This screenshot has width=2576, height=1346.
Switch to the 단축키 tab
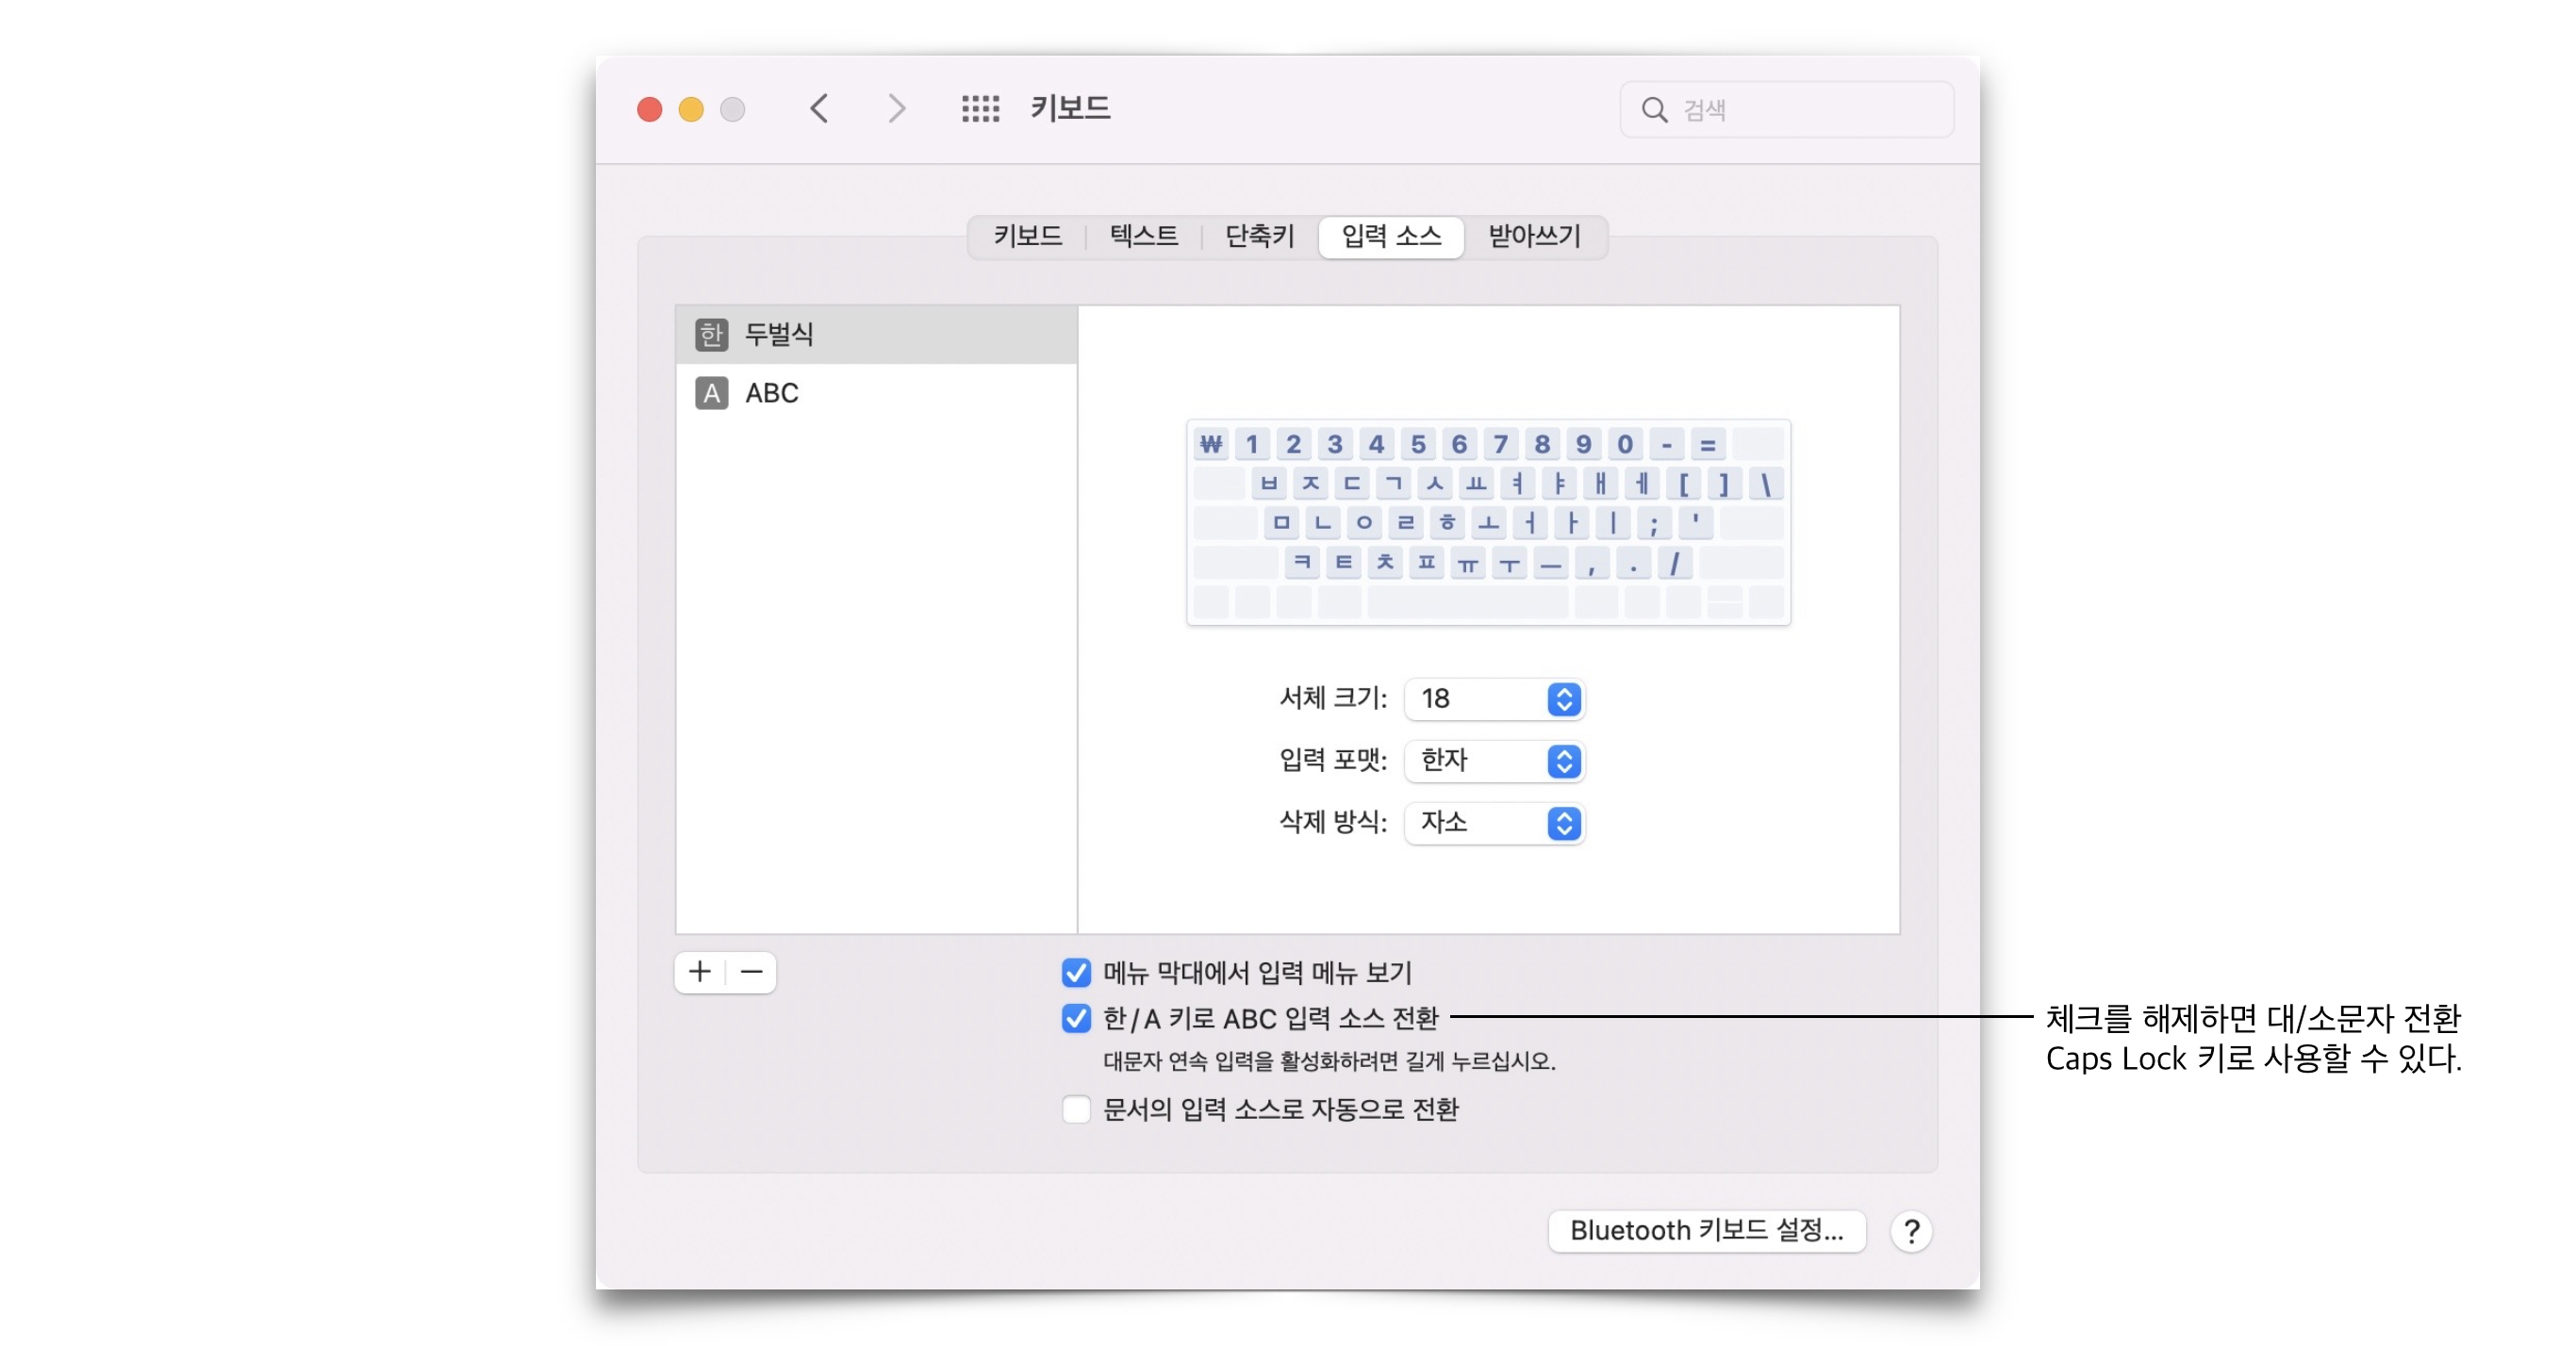[x=1259, y=236]
